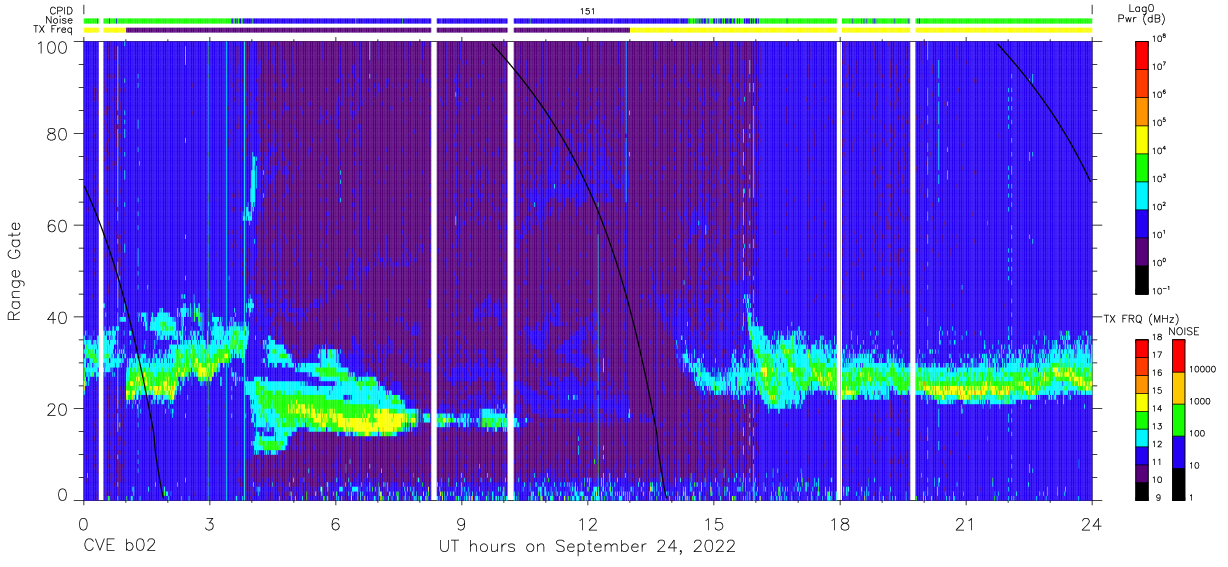Image resolution: width=1228 pixels, height=567 pixels.
Task: Click the cyan segment of the Lag0 power colorbar
Action: (1142, 194)
